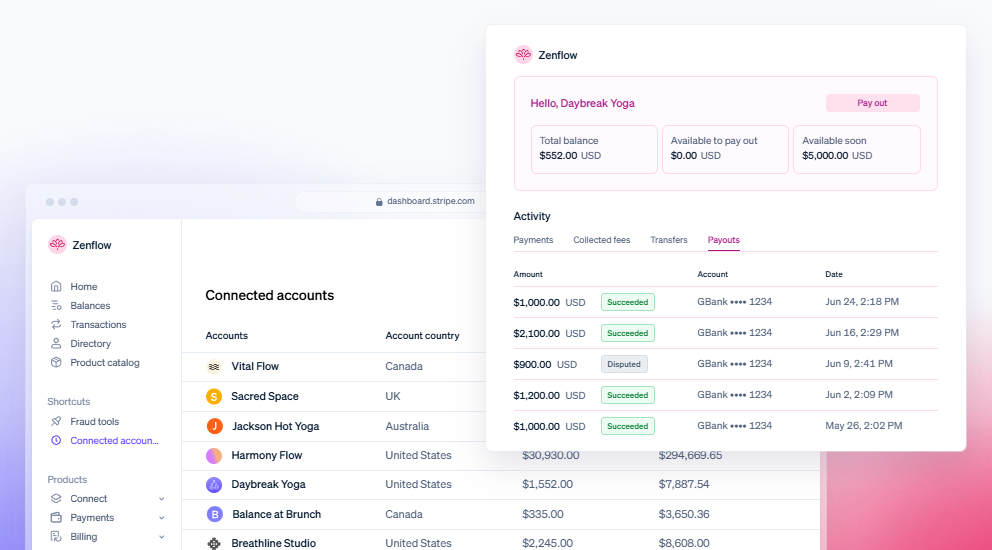Viewport: 992px width, 550px height.
Task: Click the Jackson Hot Yoga orange avatar
Action: click(x=214, y=426)
